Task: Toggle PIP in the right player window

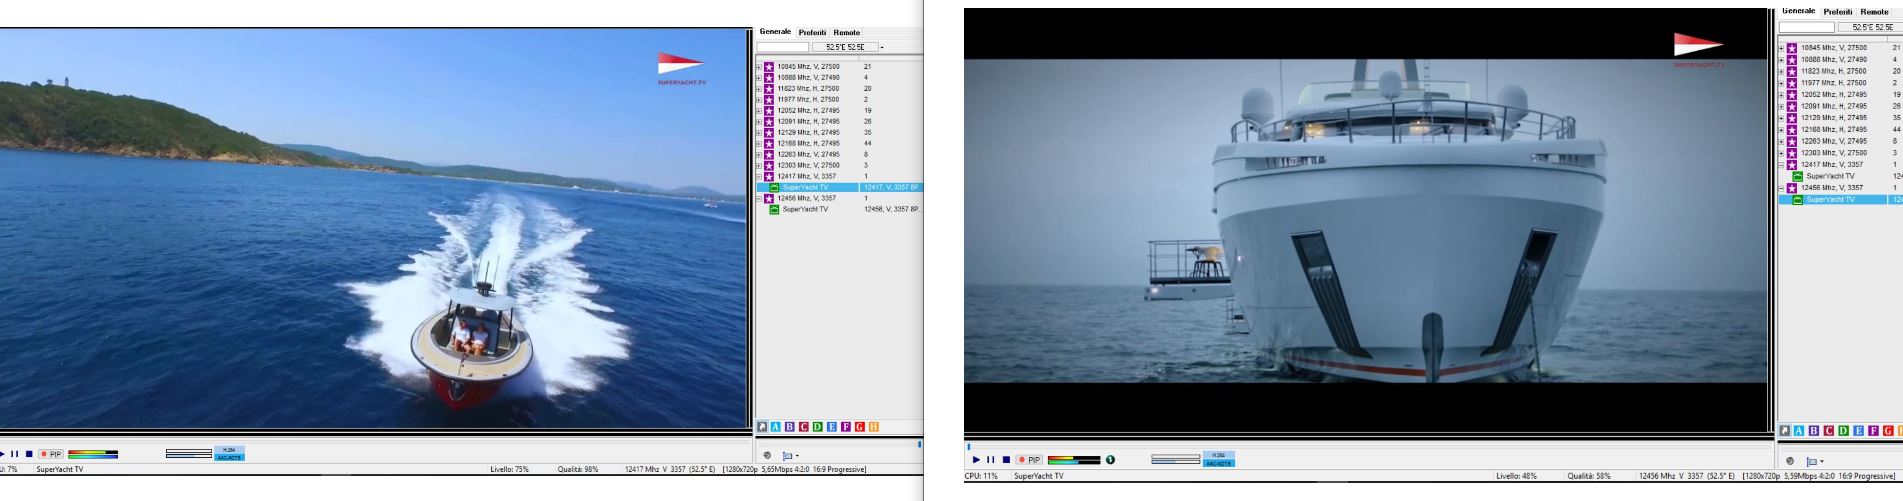Action: coord(1033,460)
